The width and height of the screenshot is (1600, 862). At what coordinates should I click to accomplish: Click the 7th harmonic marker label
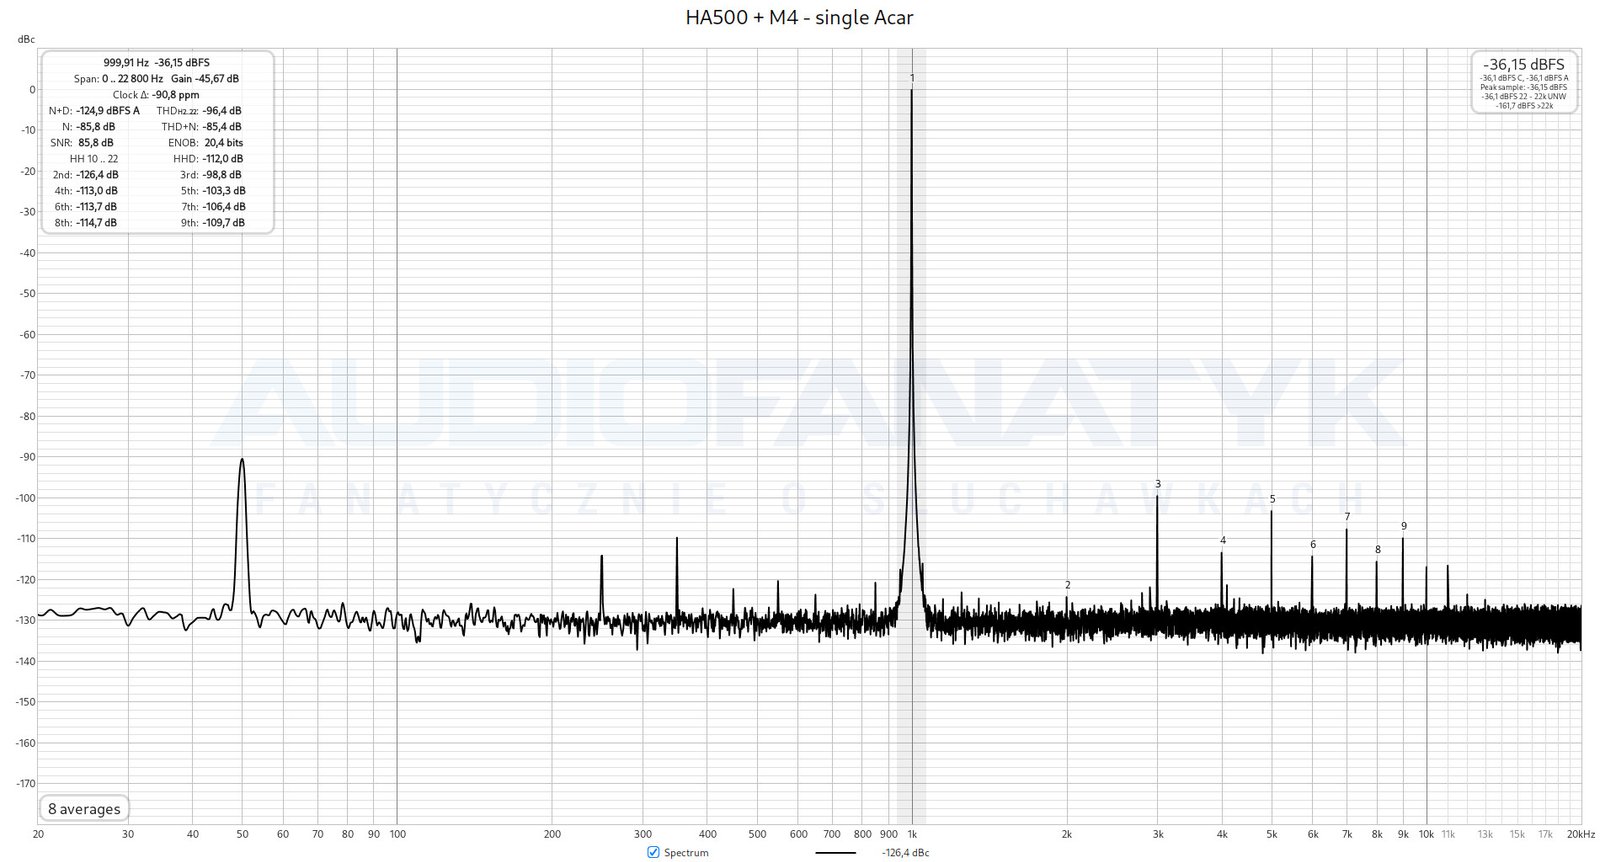1347,517
